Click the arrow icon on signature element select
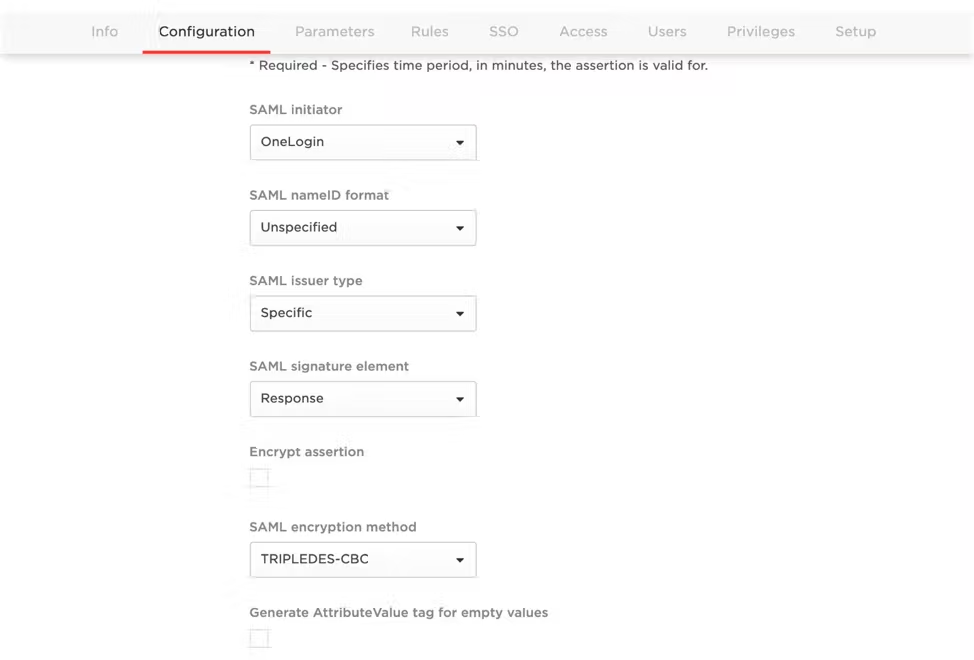This screenshot has width=974, height=660. tap(460, 399)
